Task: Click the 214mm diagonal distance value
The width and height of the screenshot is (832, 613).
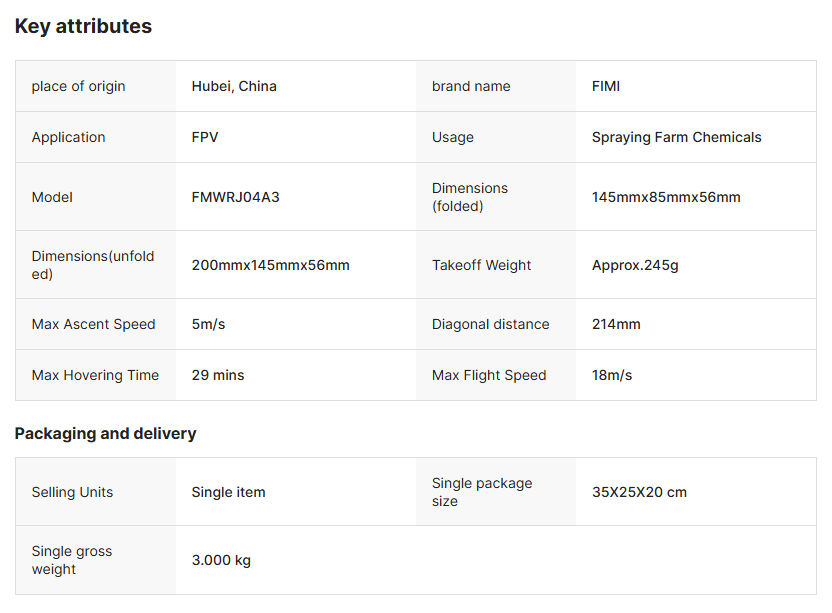Action: pyautogui.click(x=616, y=324)
